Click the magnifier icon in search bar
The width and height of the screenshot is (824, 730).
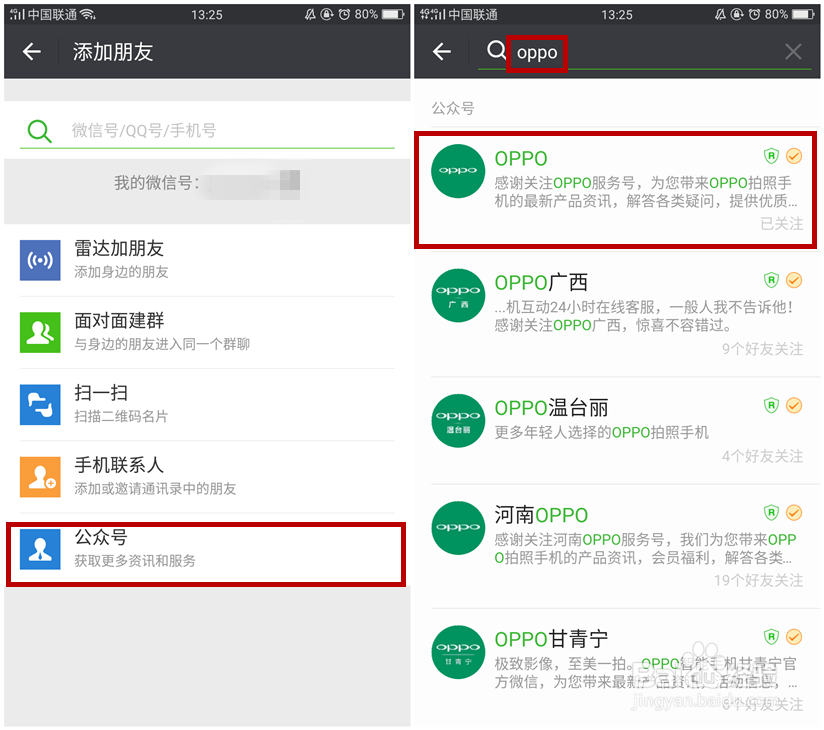click(x=497, y=52)
